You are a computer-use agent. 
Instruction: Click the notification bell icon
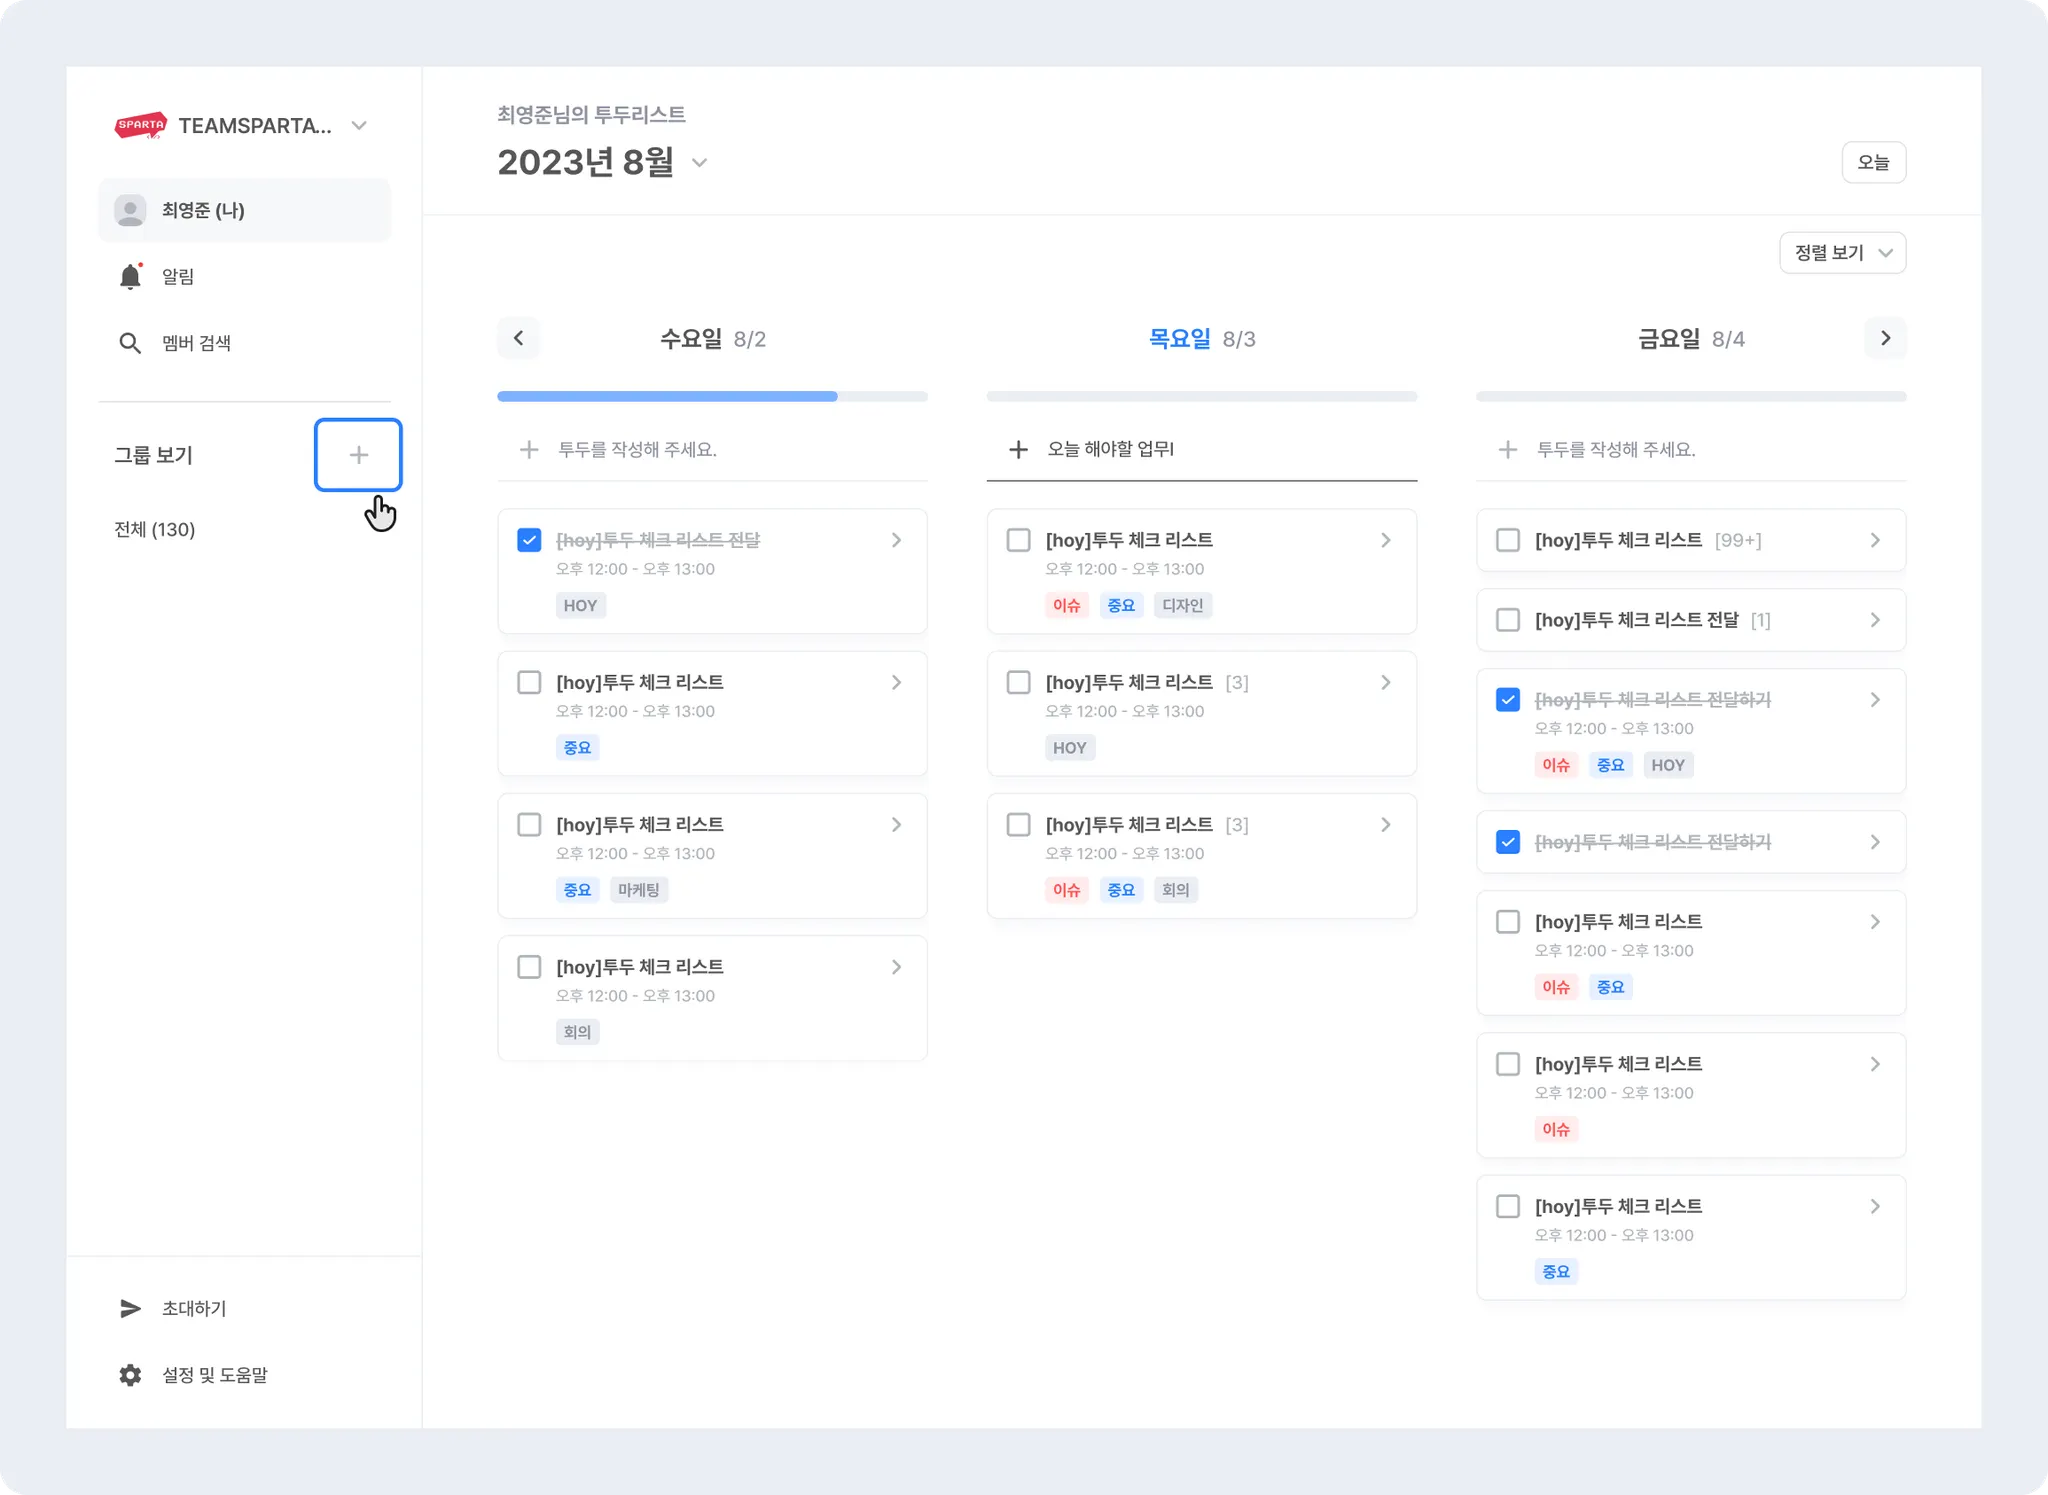pyautogui.click(x=130, y=277)
